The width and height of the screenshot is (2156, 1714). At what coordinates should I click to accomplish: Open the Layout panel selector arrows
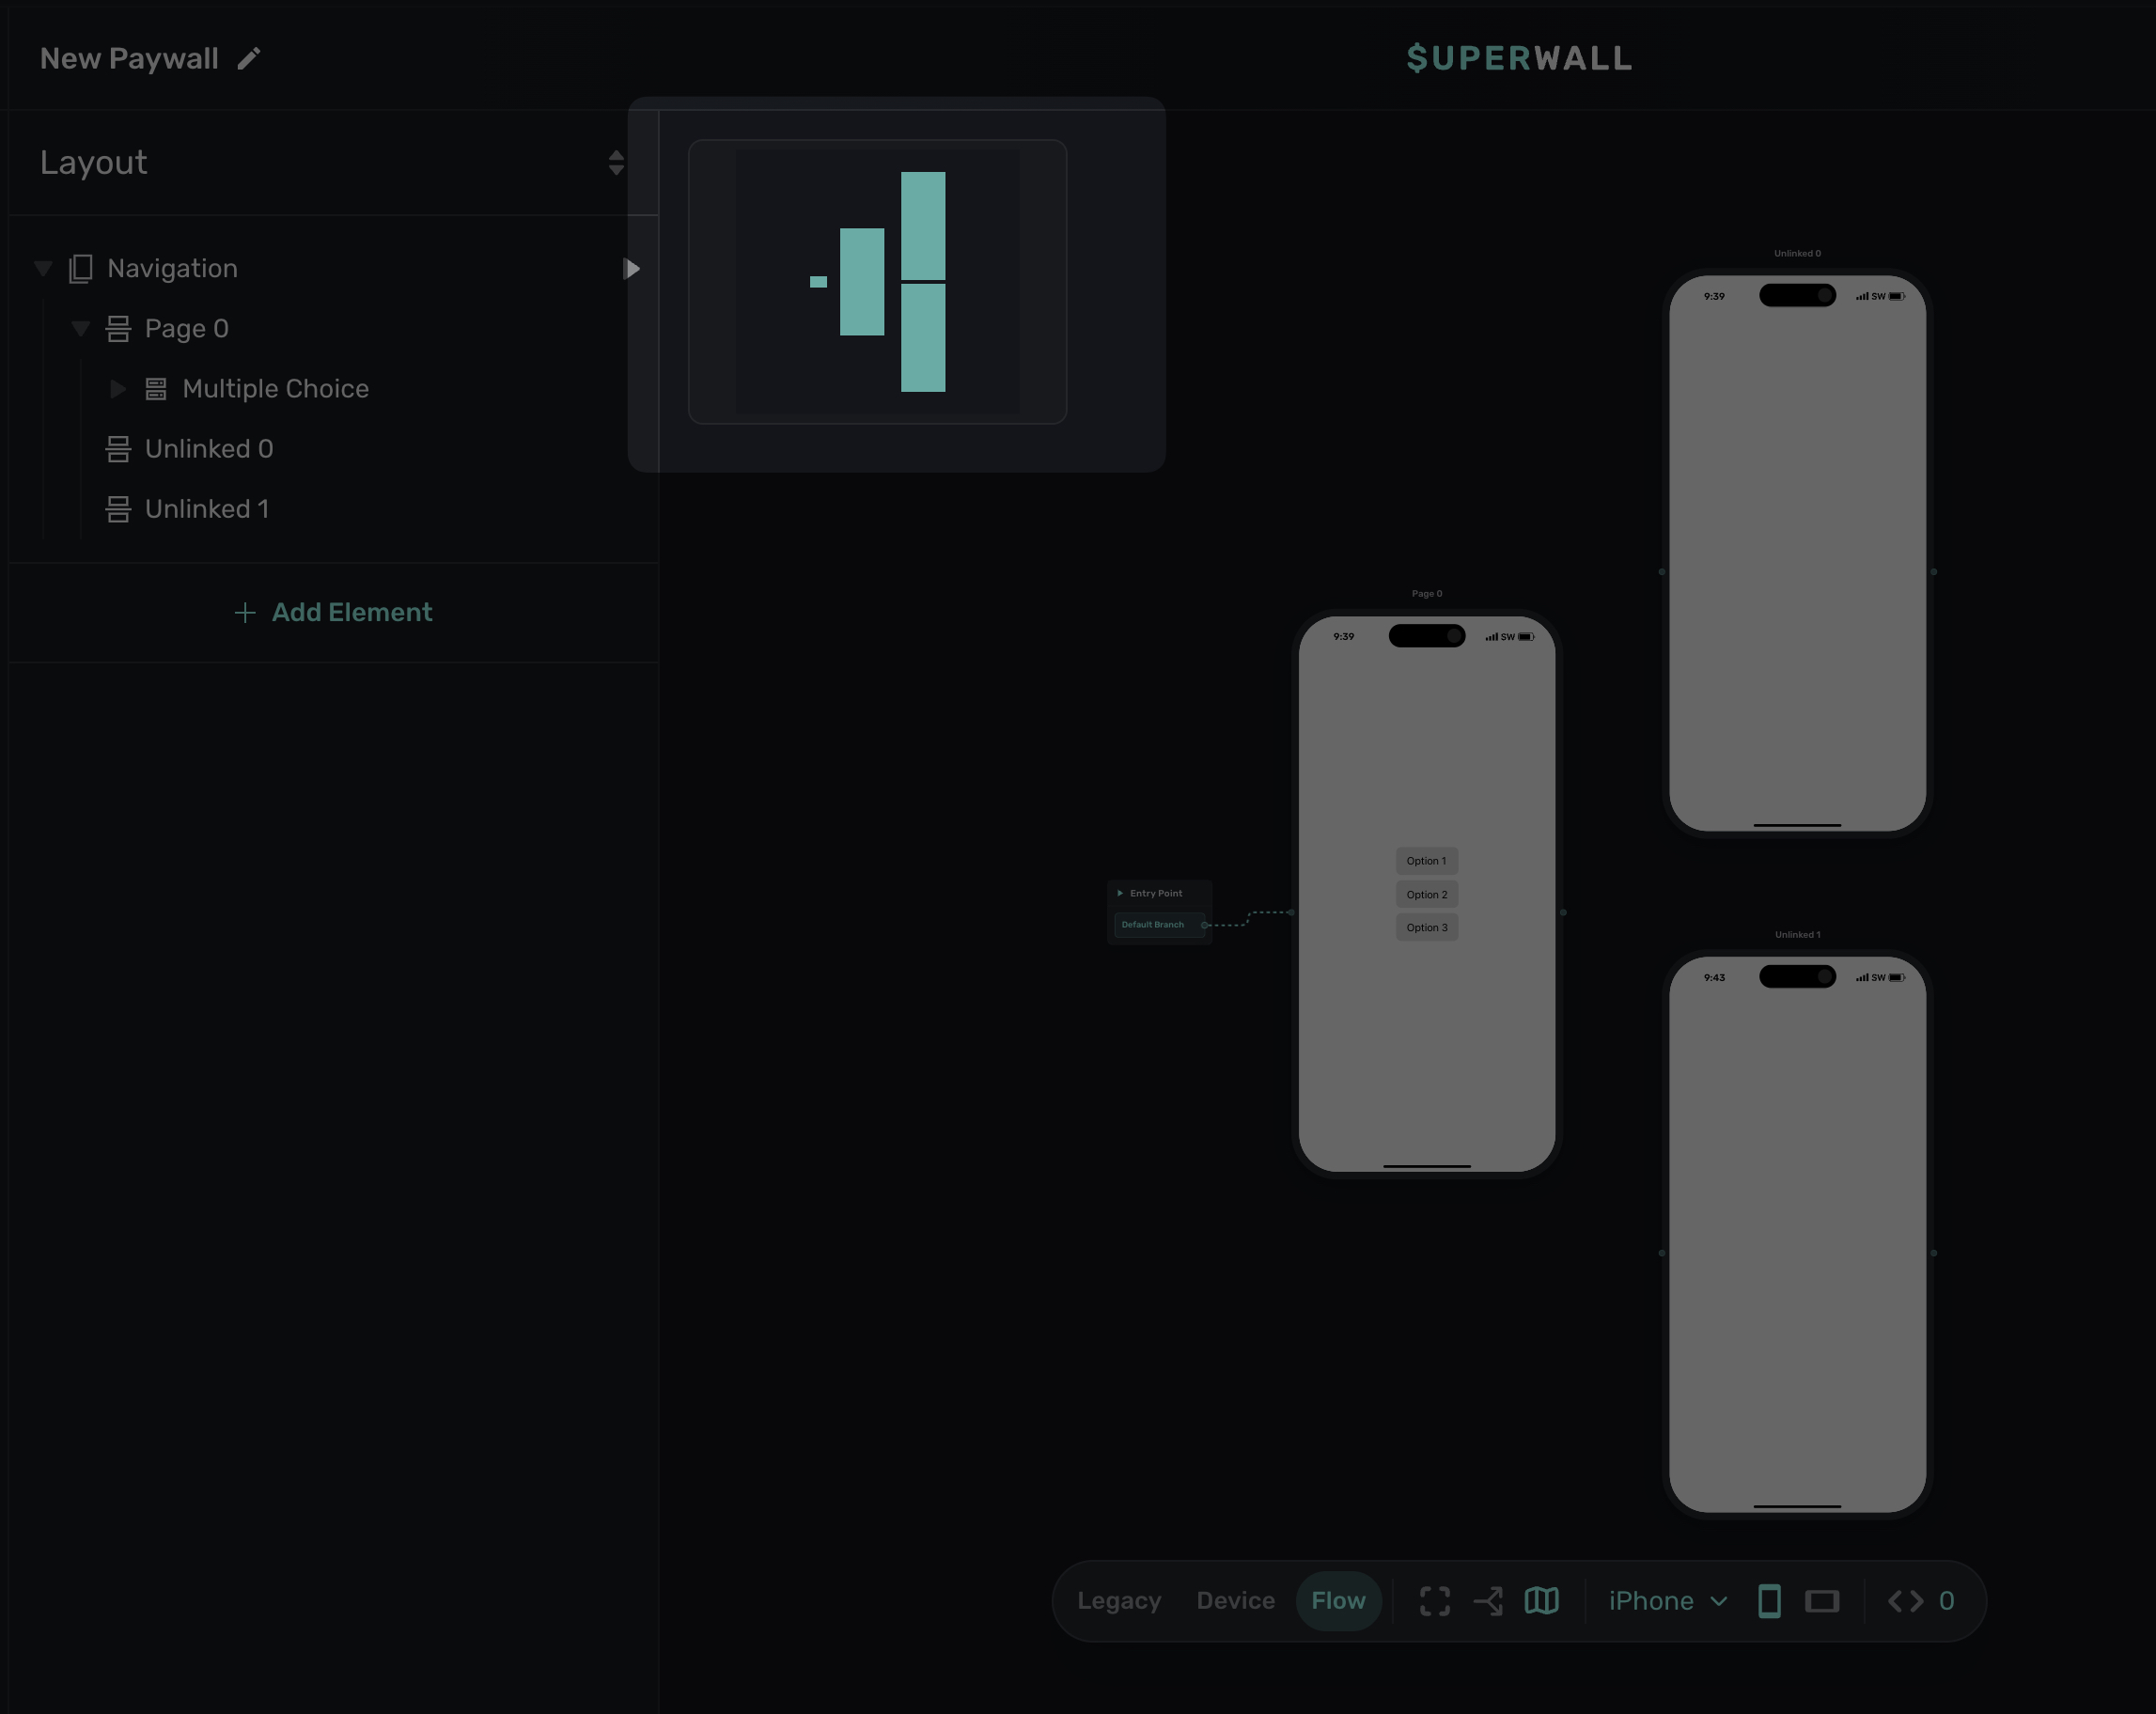pos(616,163)
